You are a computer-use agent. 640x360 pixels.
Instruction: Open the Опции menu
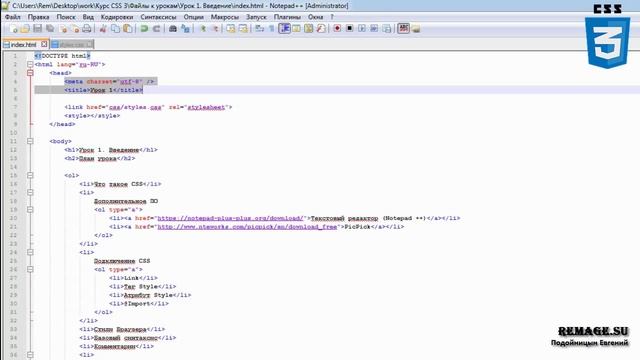tap(193, 17)
